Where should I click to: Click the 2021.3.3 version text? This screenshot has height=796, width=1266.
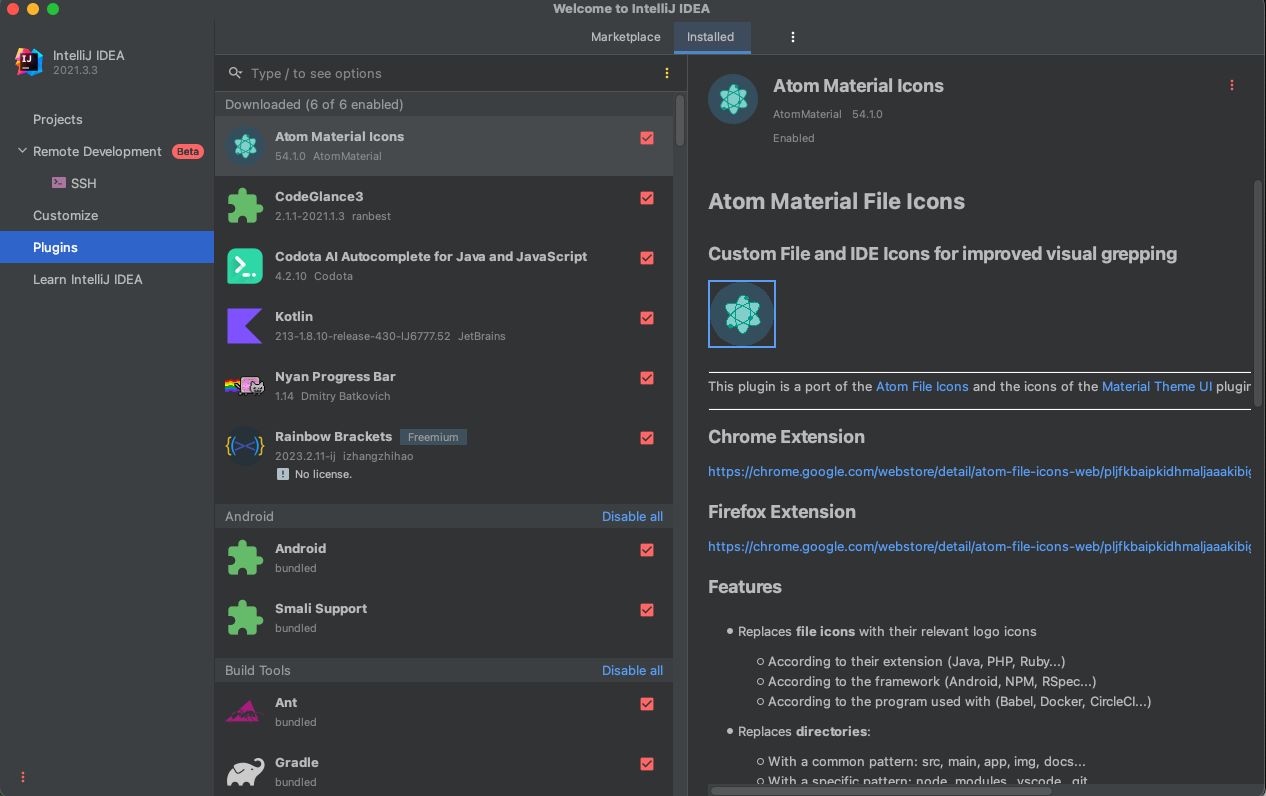(x=76, y=71)
